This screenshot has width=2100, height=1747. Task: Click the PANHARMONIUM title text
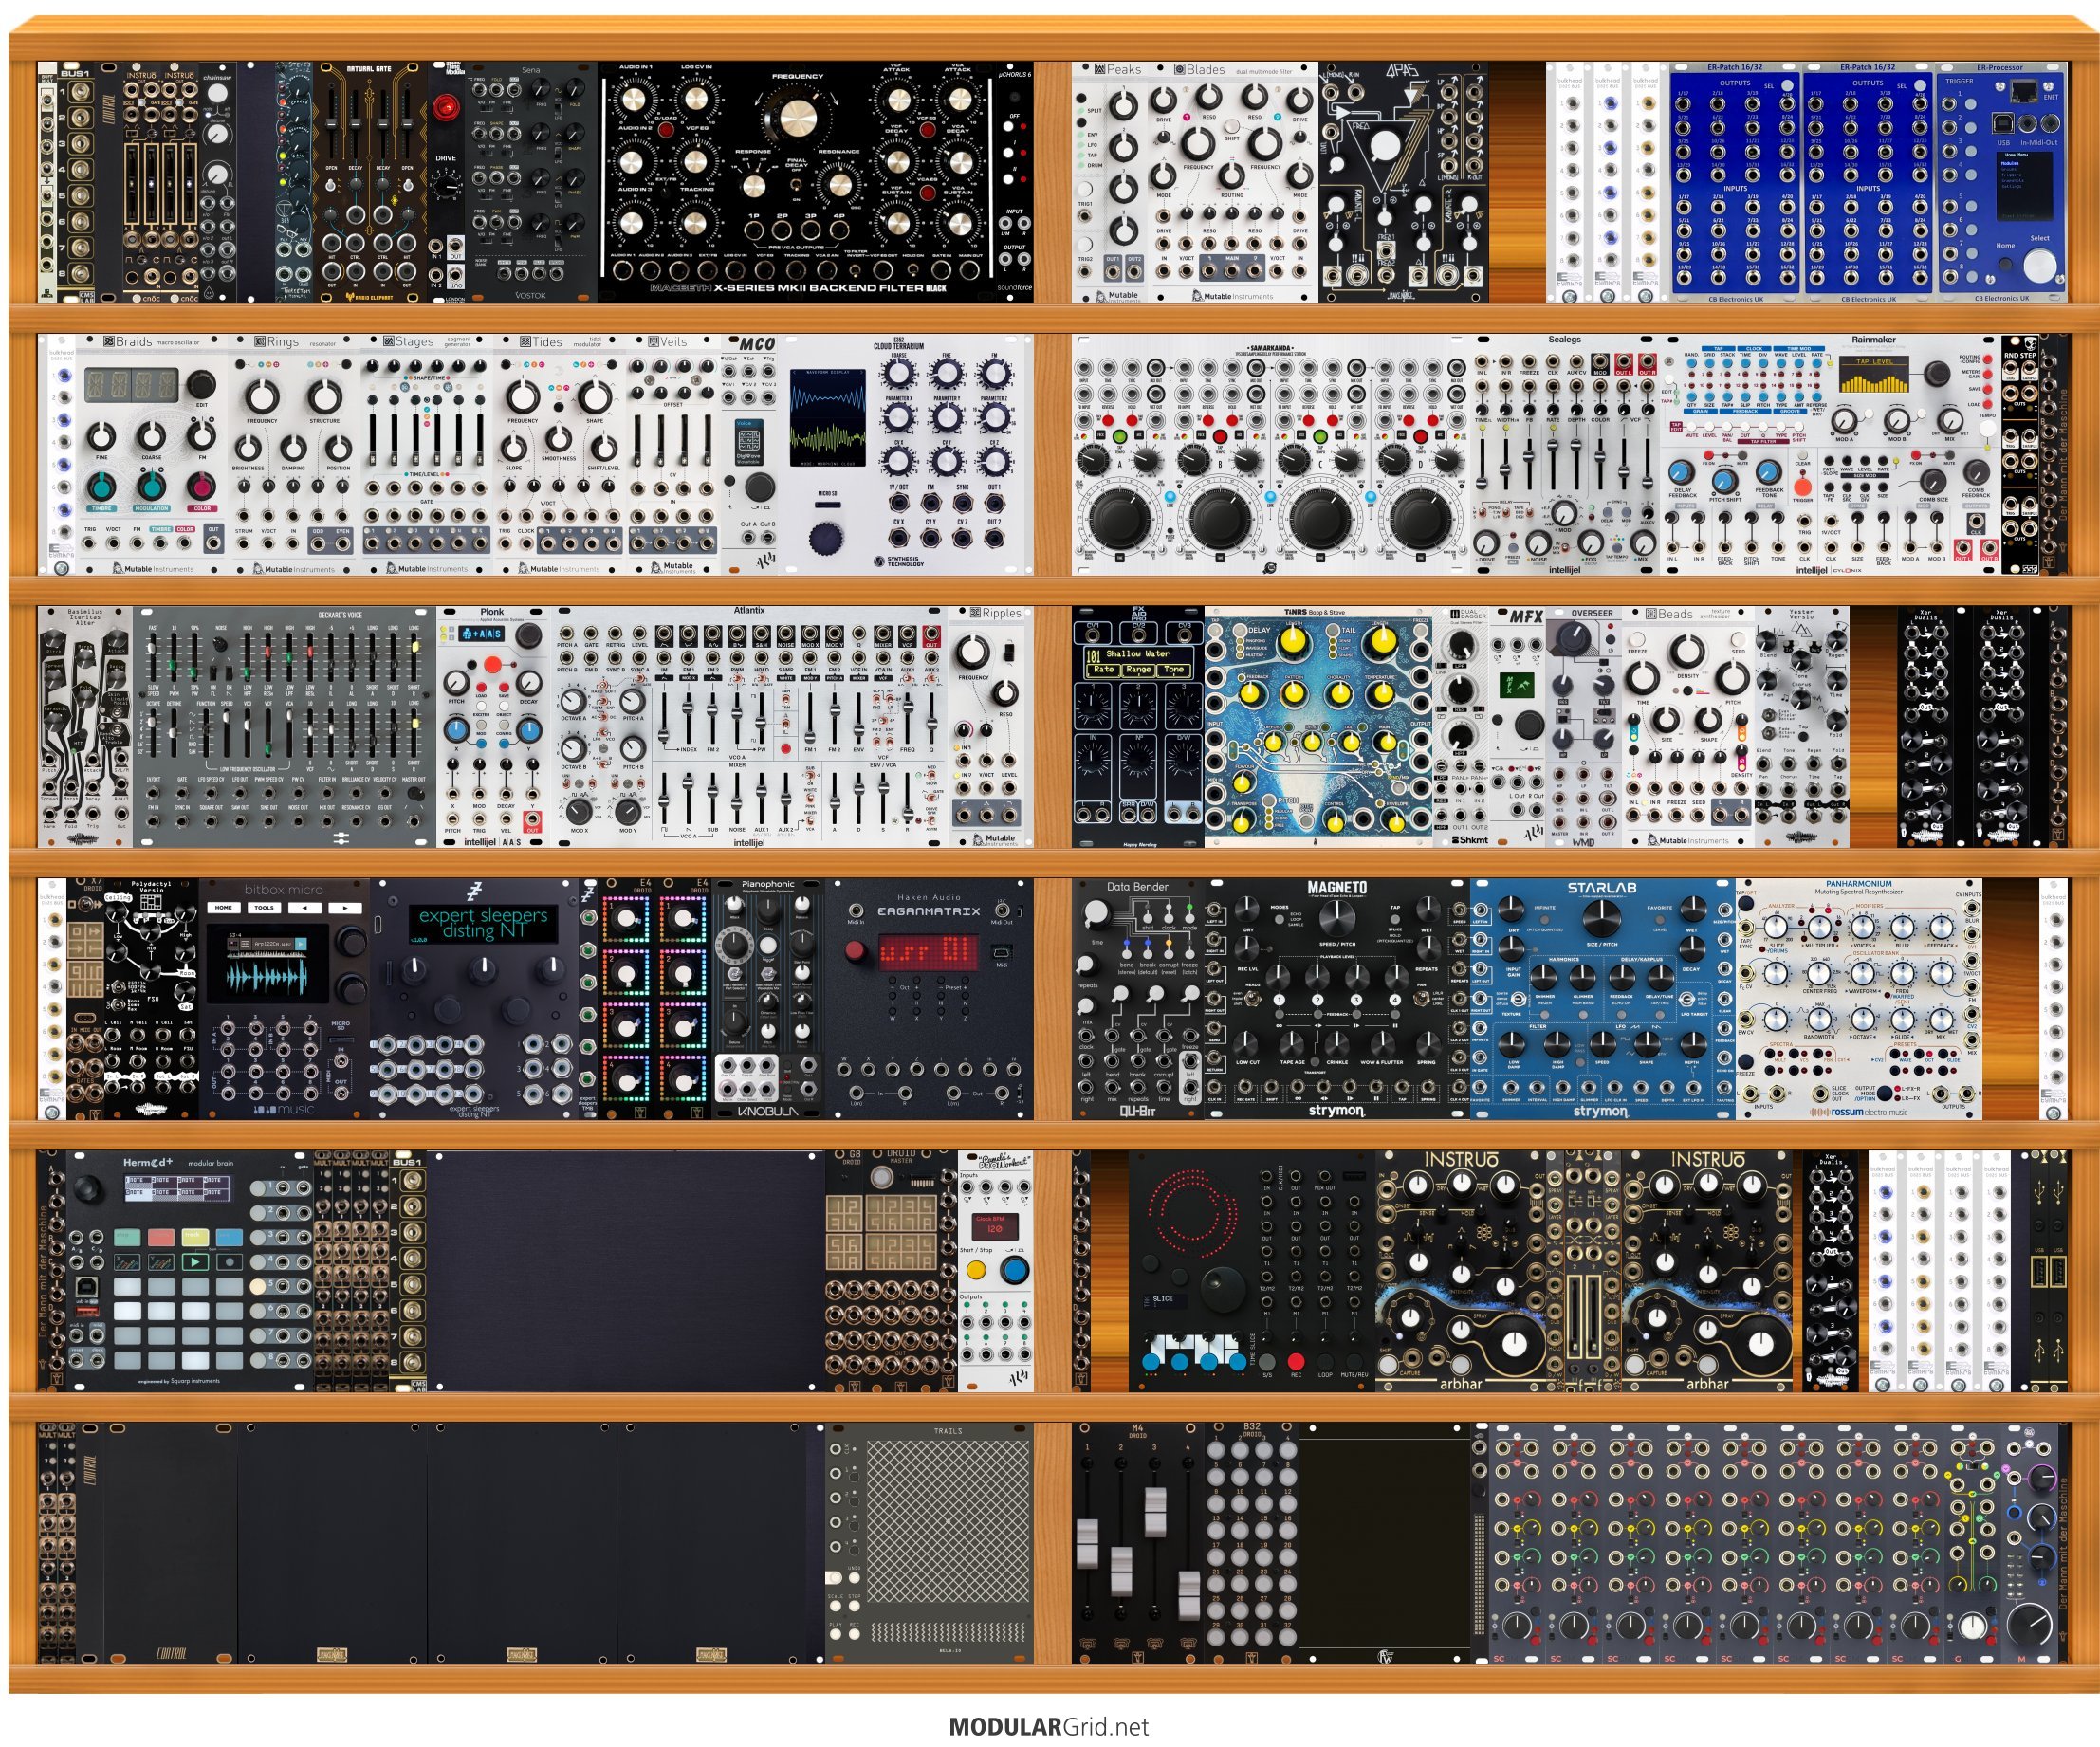click(x=1858, y=884)
